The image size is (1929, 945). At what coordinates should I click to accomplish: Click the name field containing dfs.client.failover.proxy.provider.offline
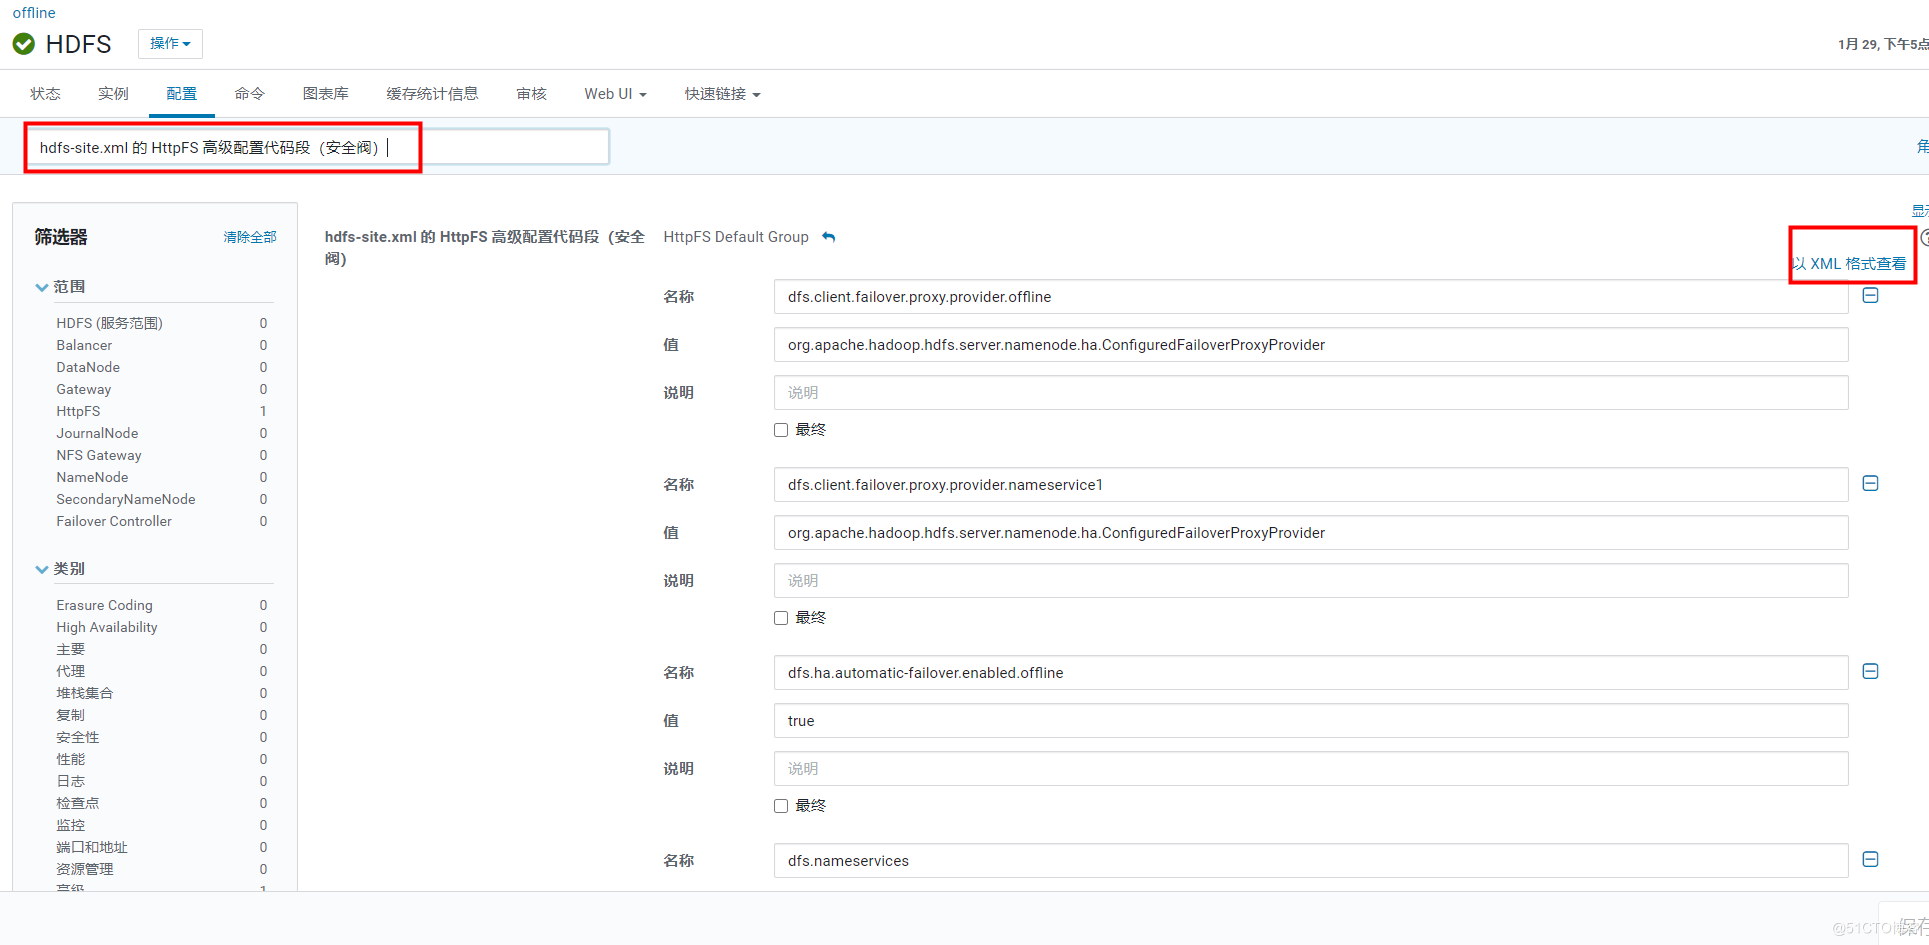tap(1311, 297)
